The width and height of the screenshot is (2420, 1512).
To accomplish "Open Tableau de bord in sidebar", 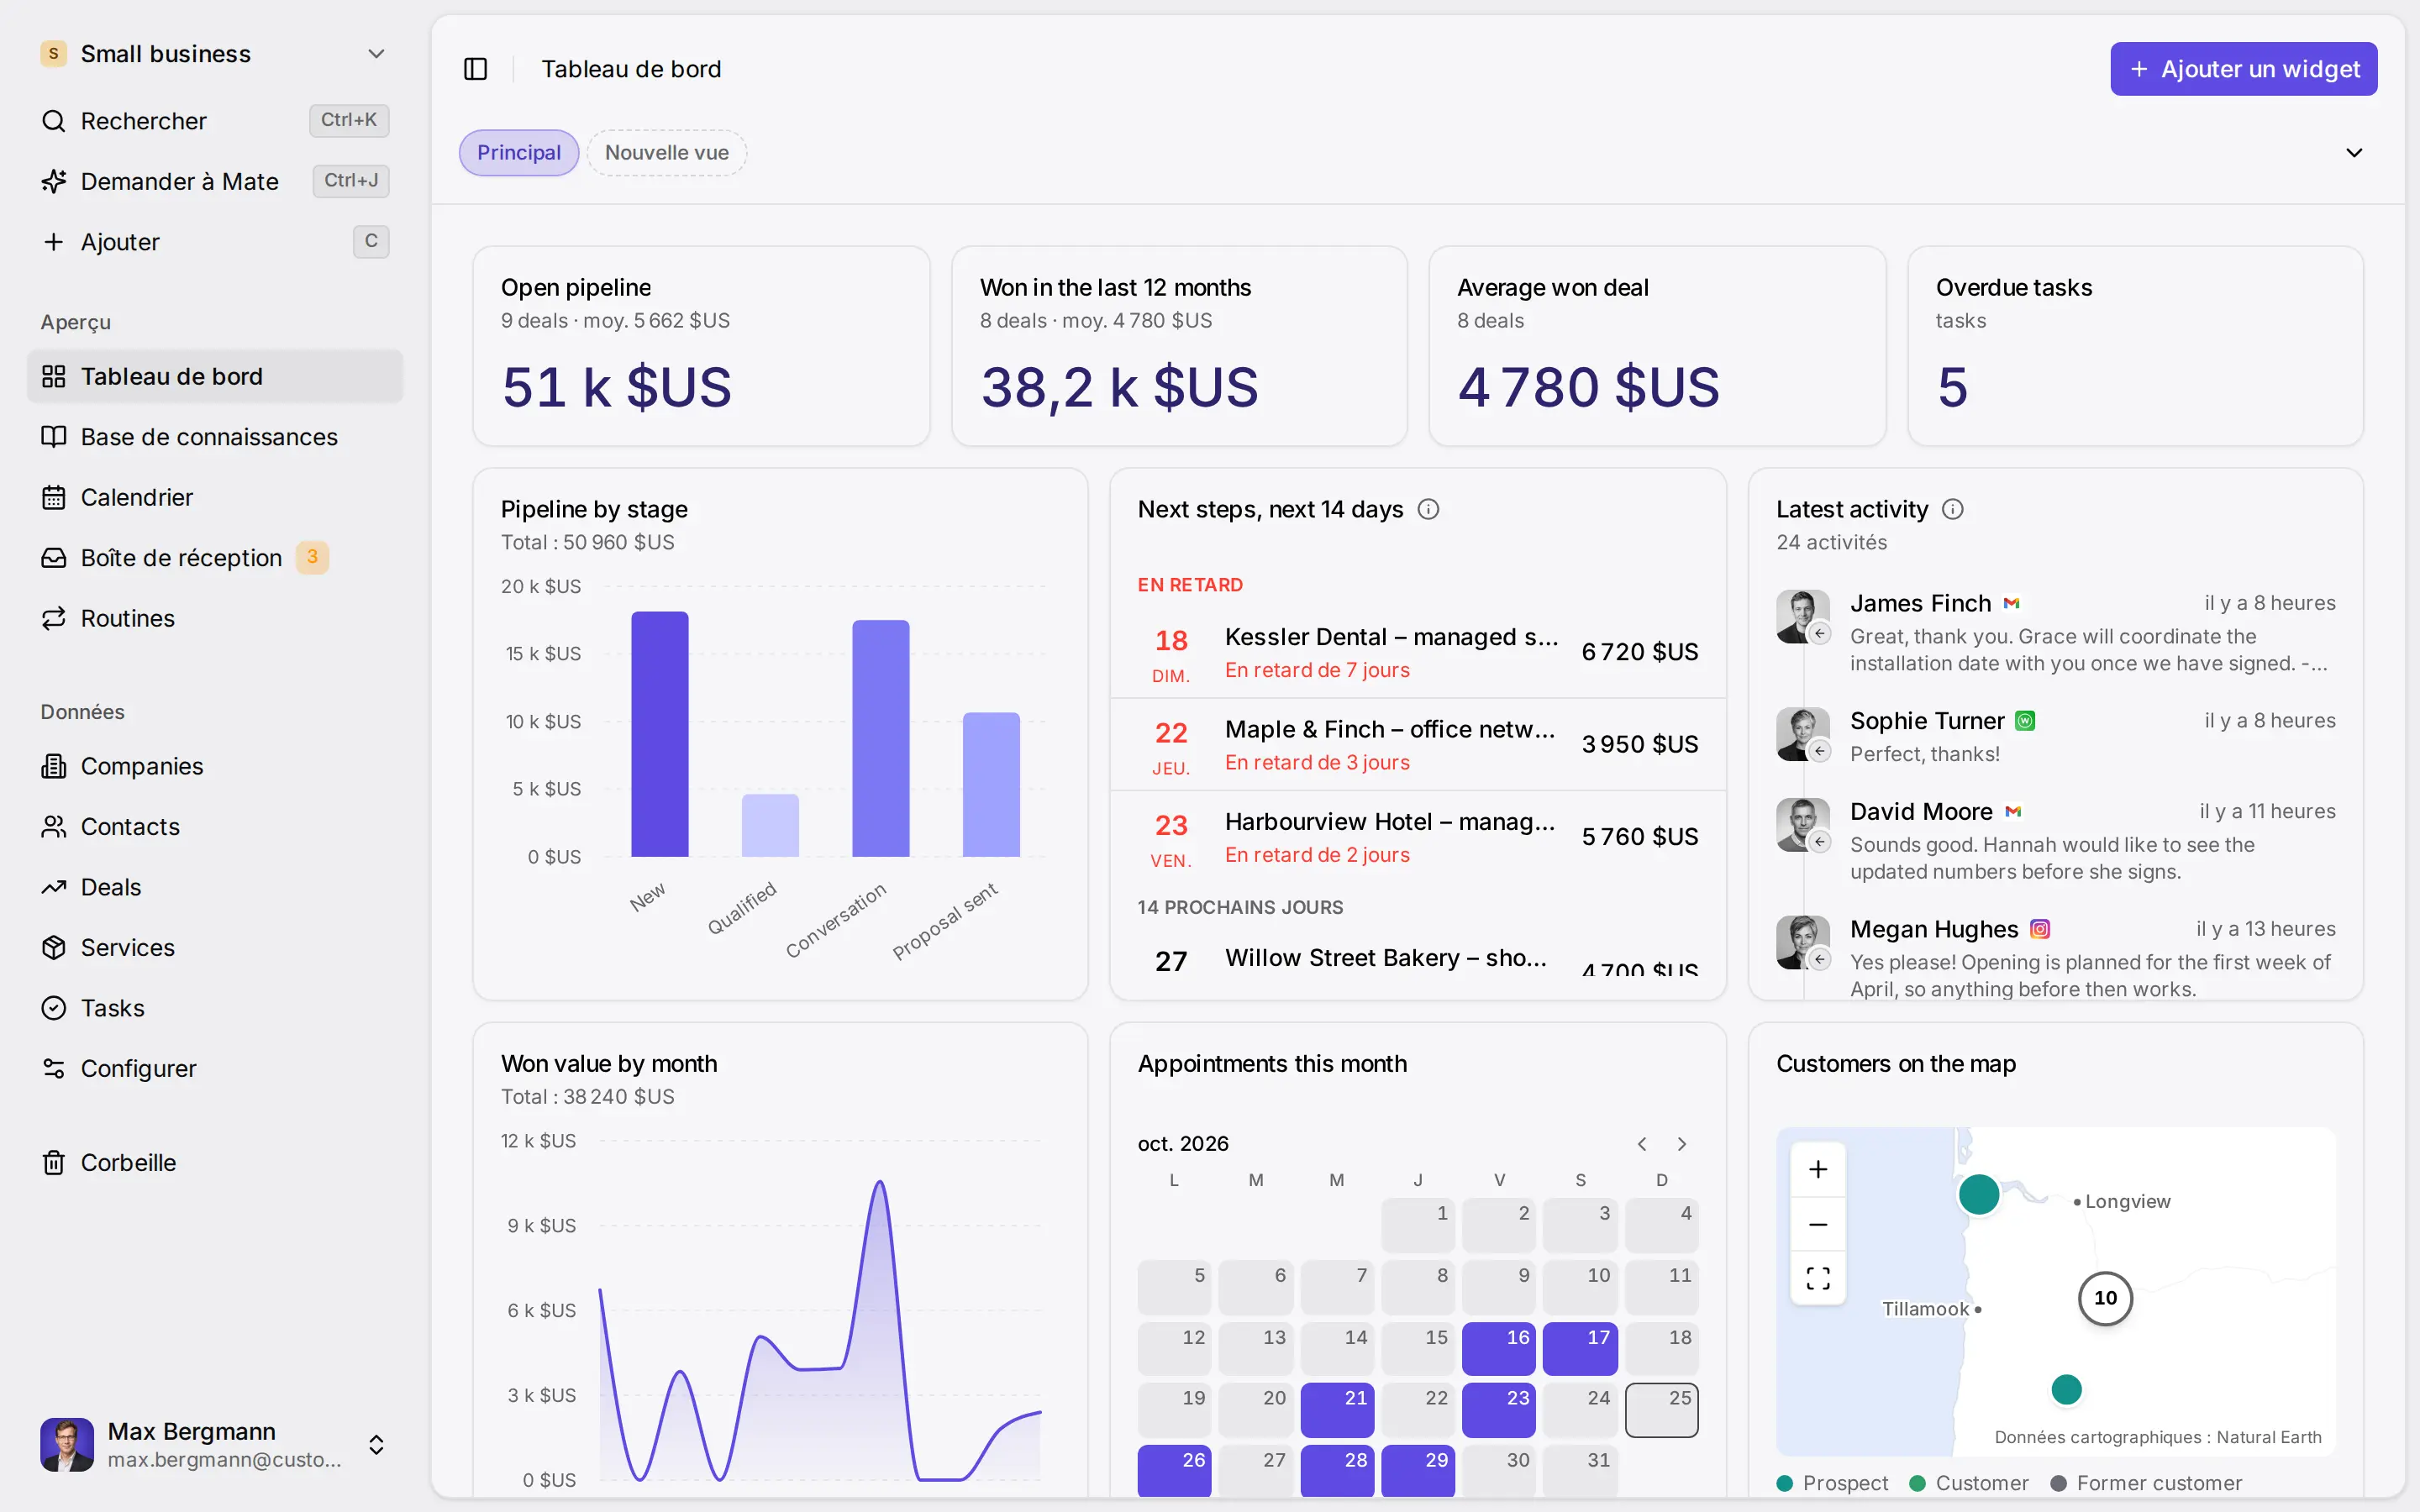I will pos(215,377).
